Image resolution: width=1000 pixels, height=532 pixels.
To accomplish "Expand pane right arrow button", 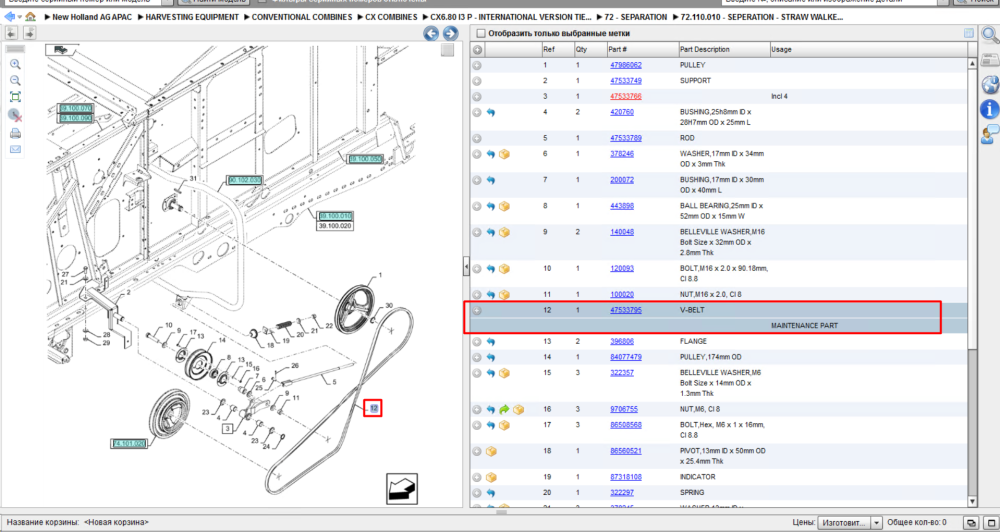I will 29,33.
